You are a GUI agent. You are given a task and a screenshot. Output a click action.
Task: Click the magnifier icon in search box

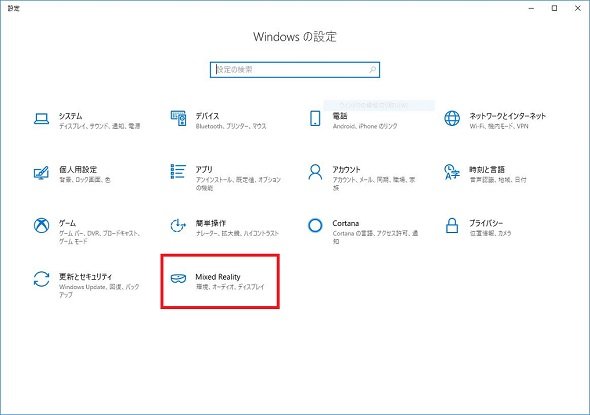coord(373,70)
